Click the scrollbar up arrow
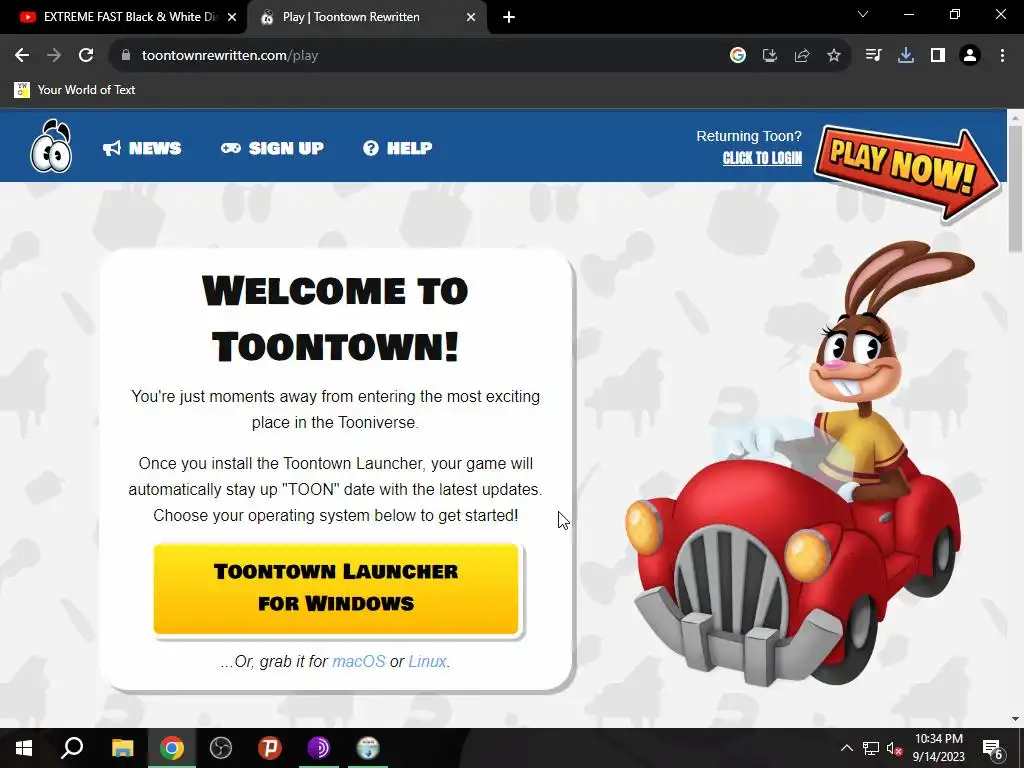The image size is (1024, 768). pos(1015,118)
